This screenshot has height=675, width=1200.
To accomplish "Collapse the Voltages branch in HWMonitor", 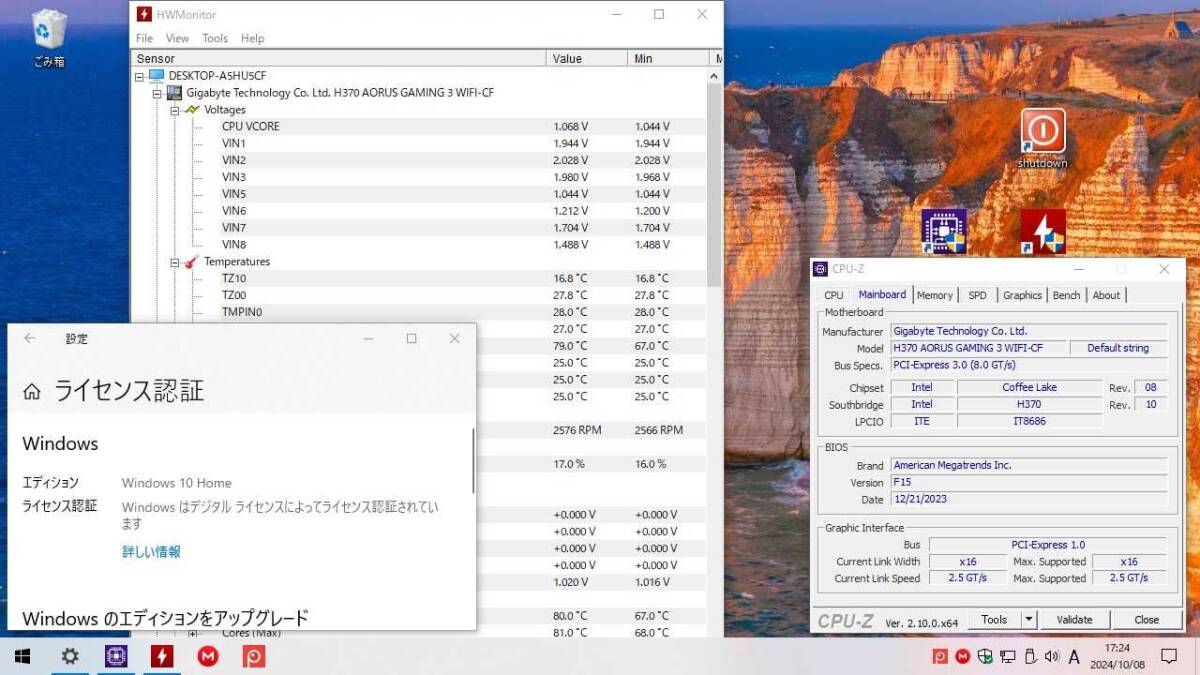I will click(175, 110).
